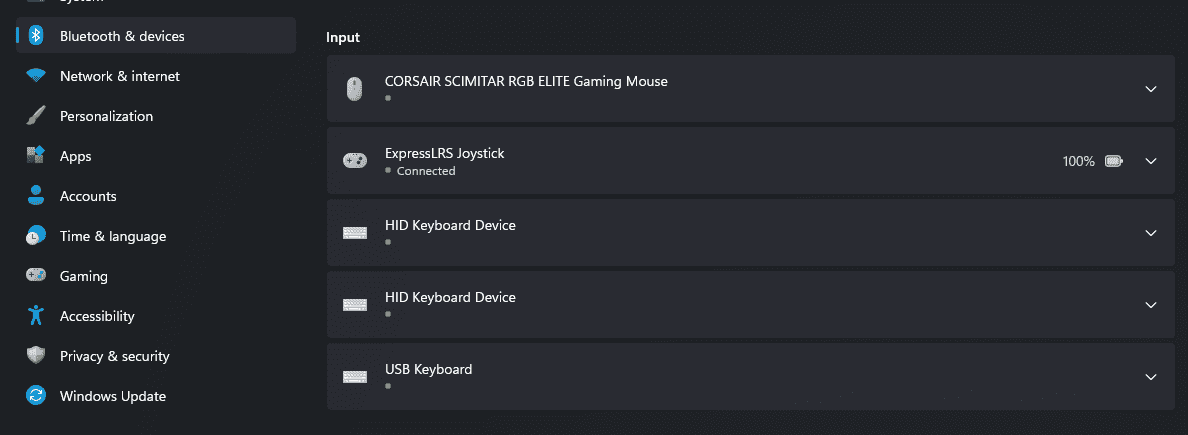Click the 100% battery percentage text
Viewport: 1188px width, 435px height.
pos(1078,161)
